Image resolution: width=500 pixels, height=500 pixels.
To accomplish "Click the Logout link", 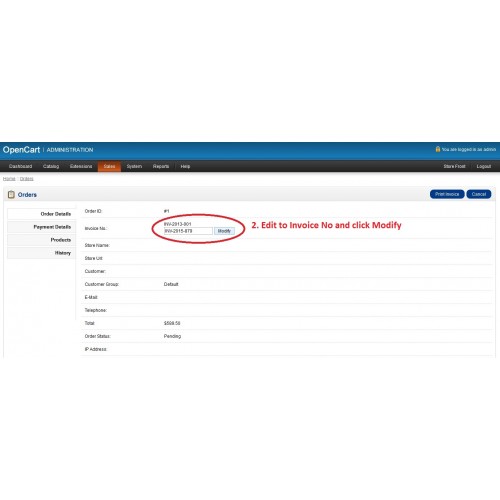I will 484,166.
